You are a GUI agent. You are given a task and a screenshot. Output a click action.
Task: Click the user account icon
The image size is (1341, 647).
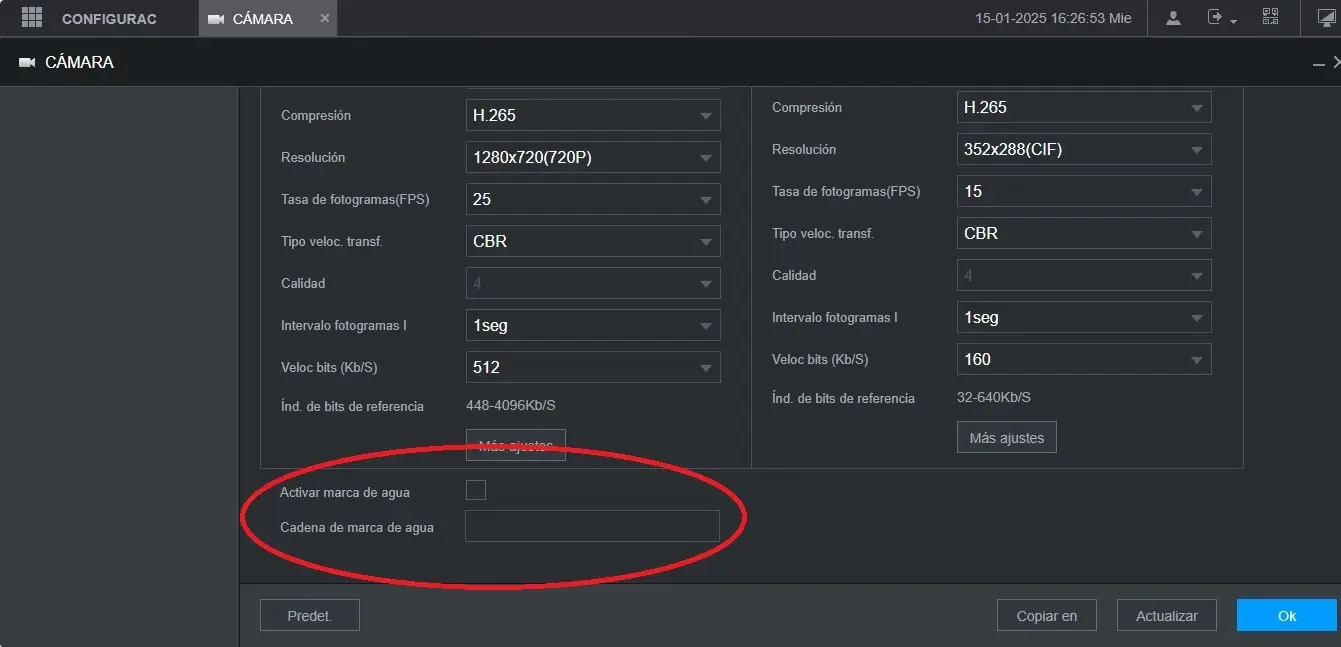(1174, 18)
